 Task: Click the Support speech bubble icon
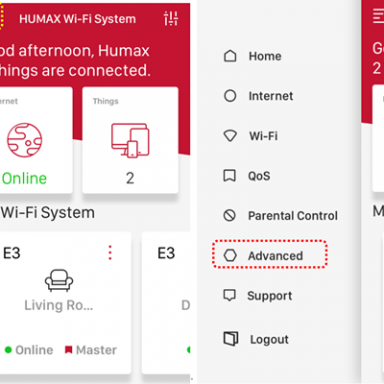(229, 295)
